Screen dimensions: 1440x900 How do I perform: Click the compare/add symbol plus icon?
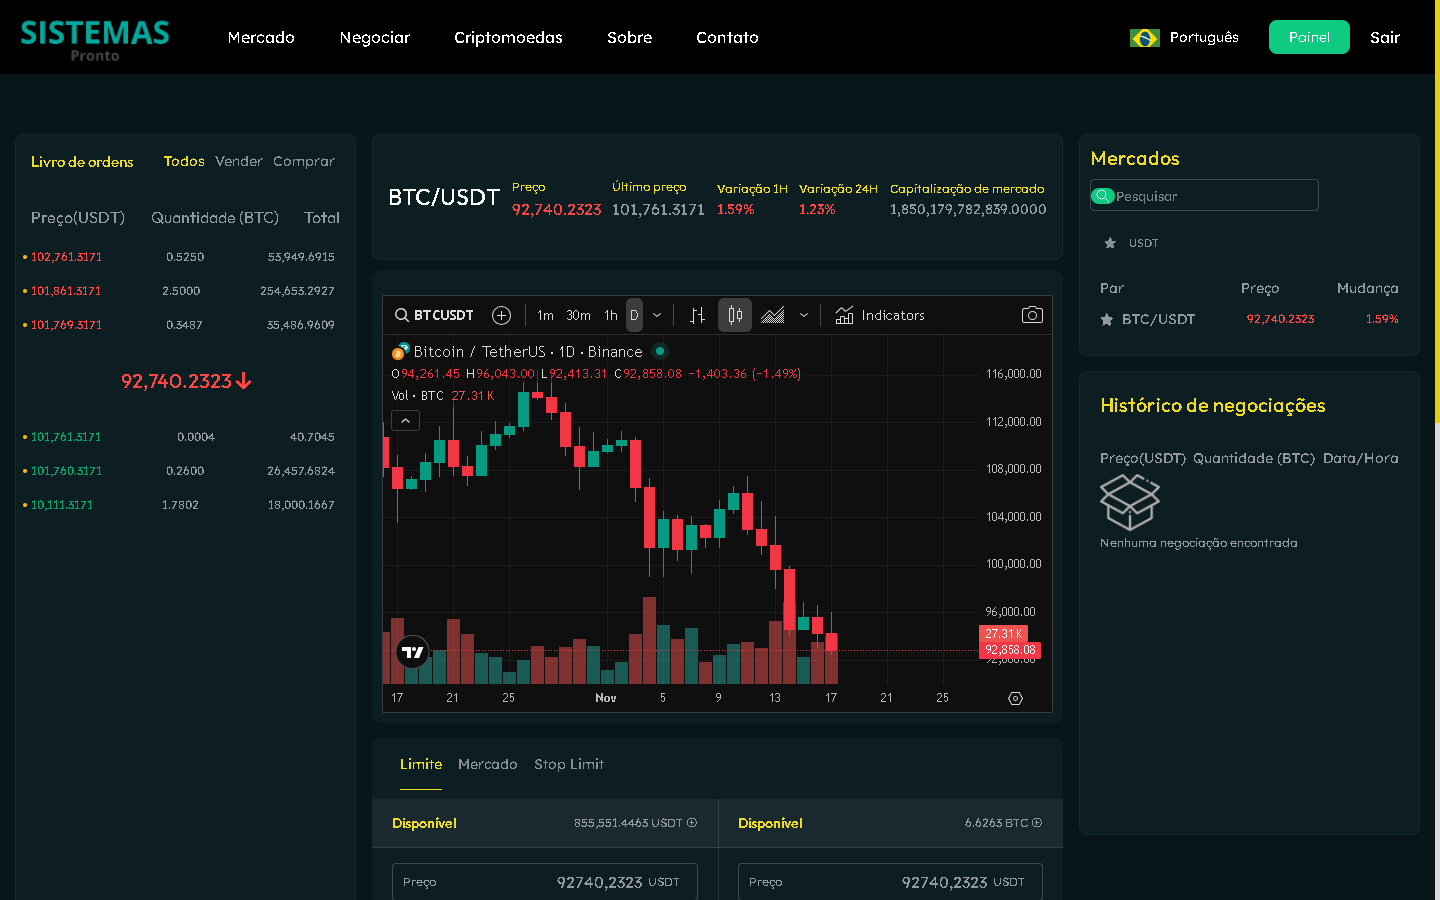pos(502,315)
